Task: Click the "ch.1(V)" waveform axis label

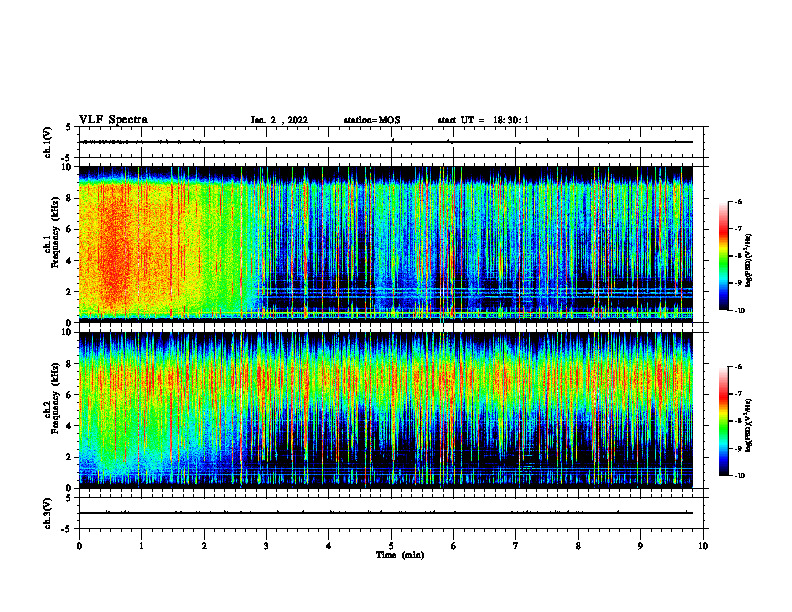Action: pos(48,142)
